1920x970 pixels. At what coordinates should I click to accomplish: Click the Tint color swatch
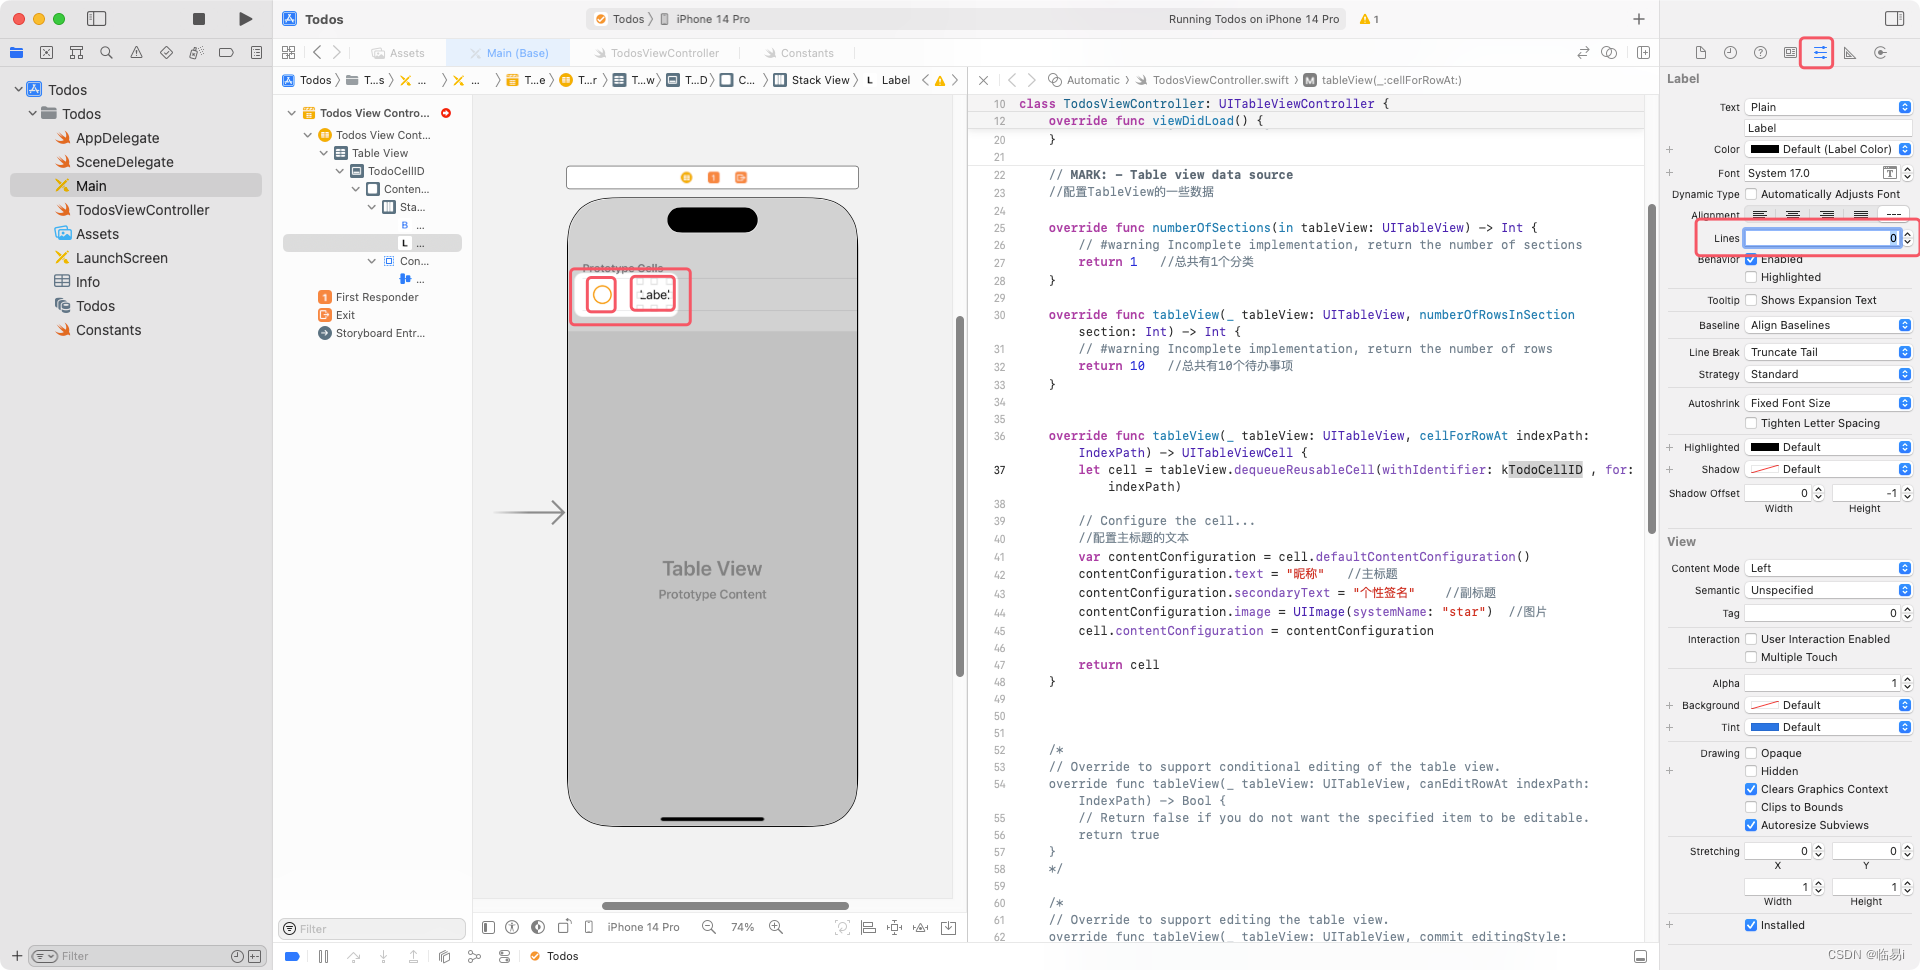point(1764,727)
